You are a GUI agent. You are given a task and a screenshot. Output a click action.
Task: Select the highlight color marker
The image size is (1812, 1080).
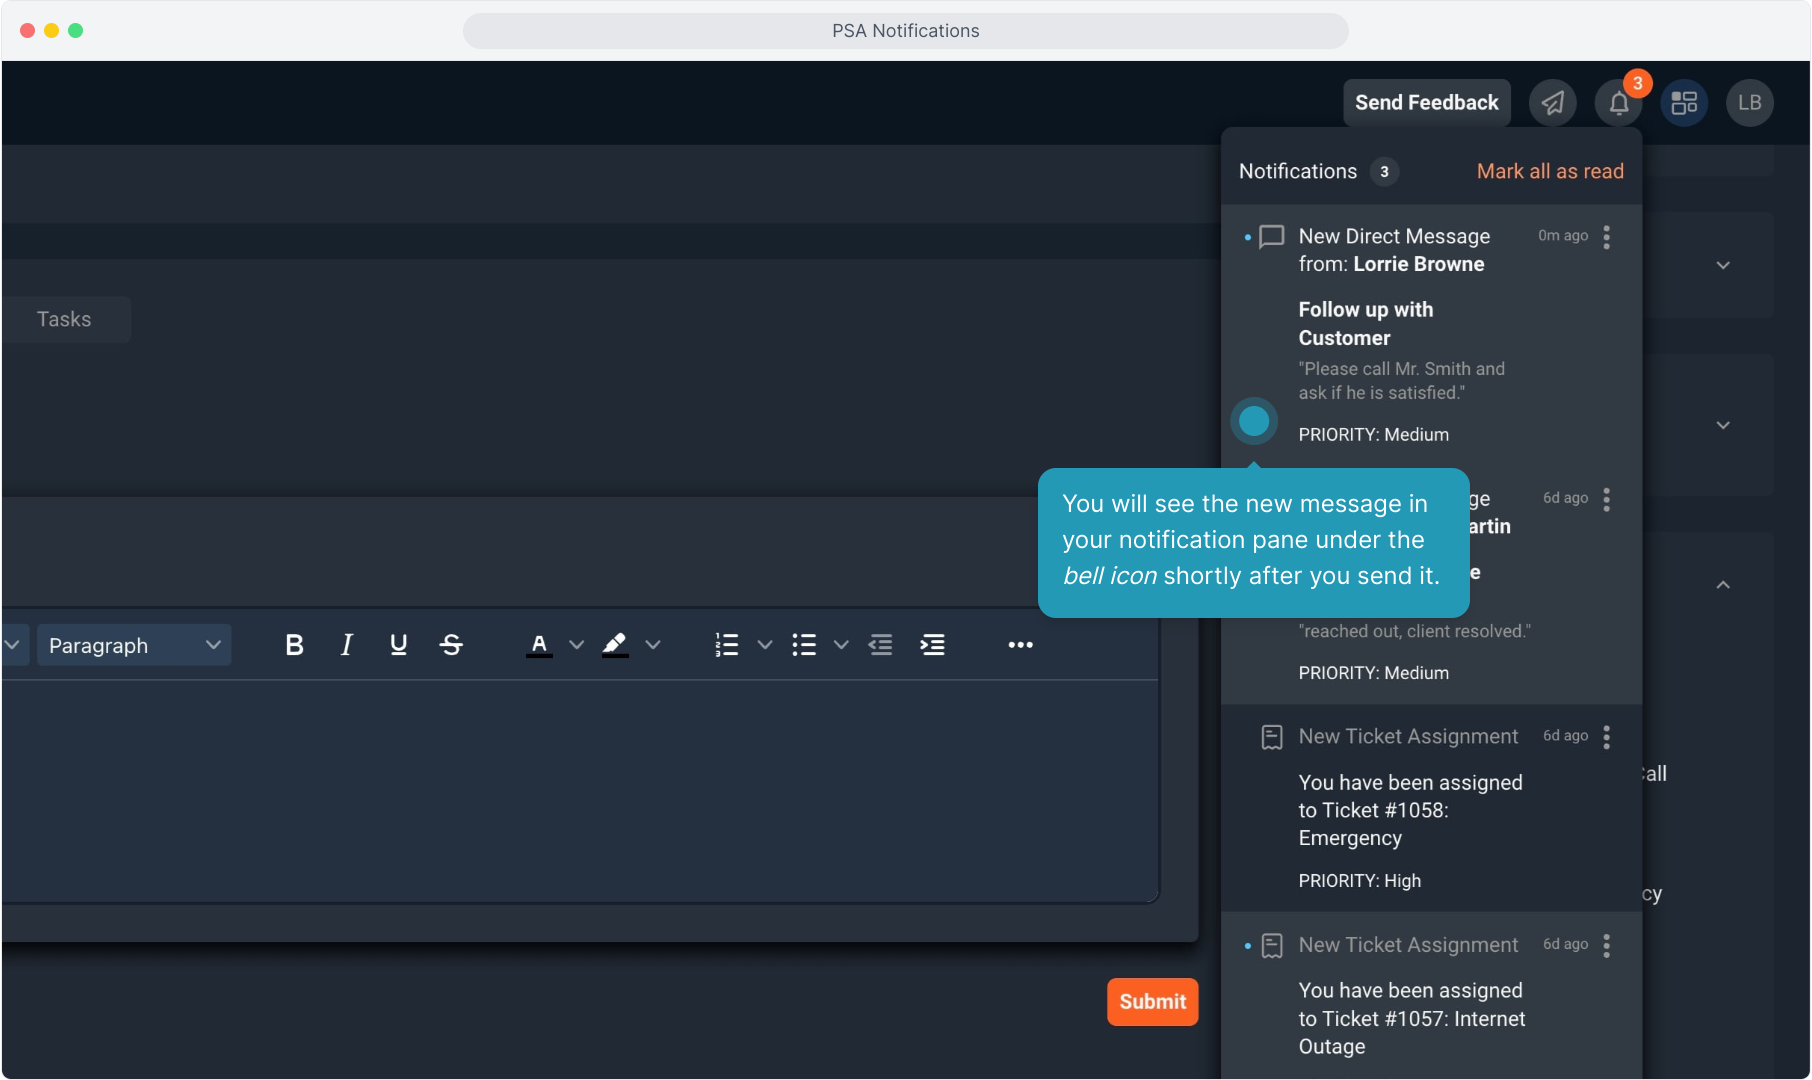click(x=615, y=645)
